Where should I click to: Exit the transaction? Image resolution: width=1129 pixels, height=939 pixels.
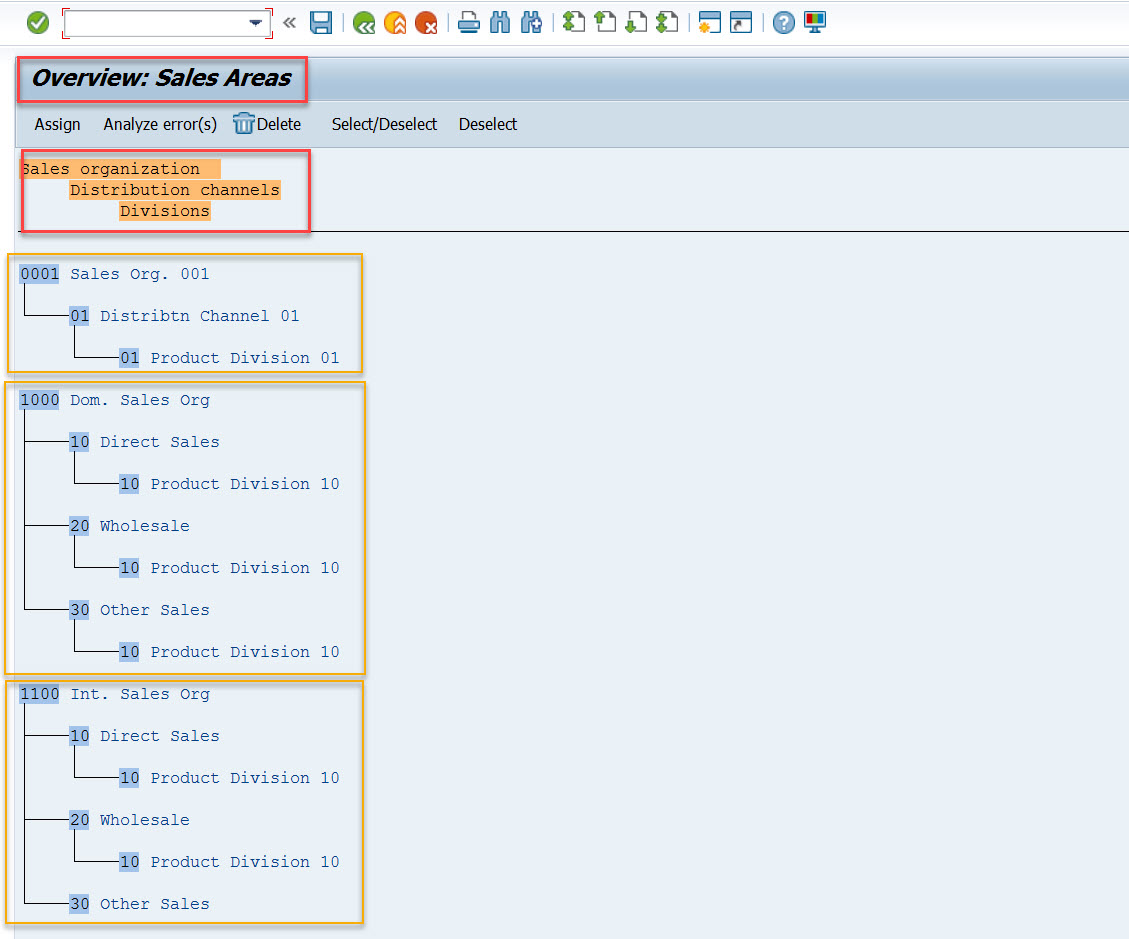(395, 22)
